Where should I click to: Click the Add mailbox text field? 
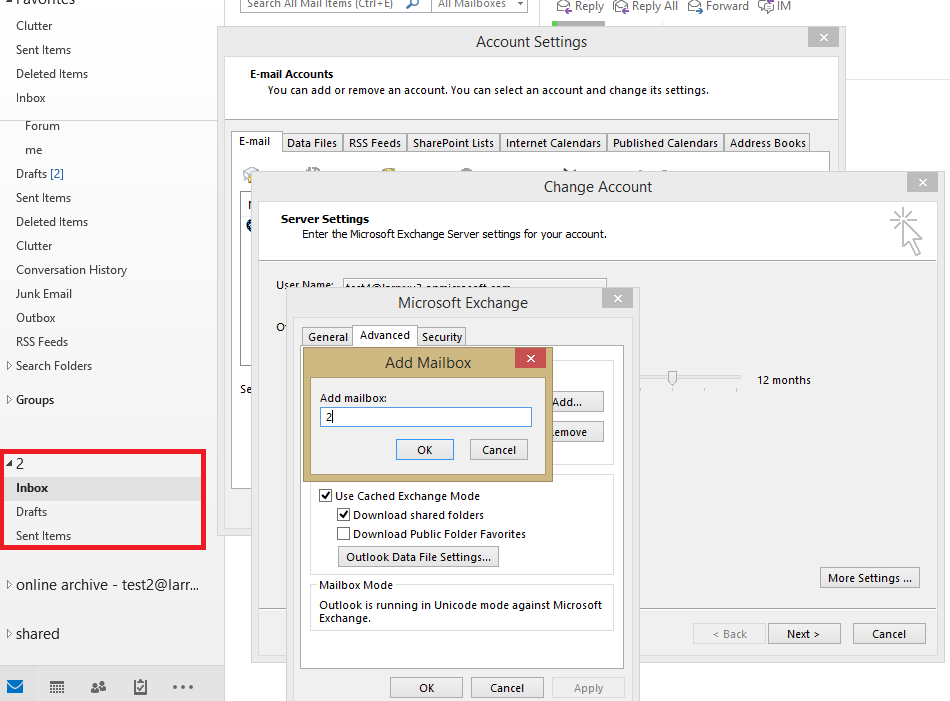[x=425, y=417]
